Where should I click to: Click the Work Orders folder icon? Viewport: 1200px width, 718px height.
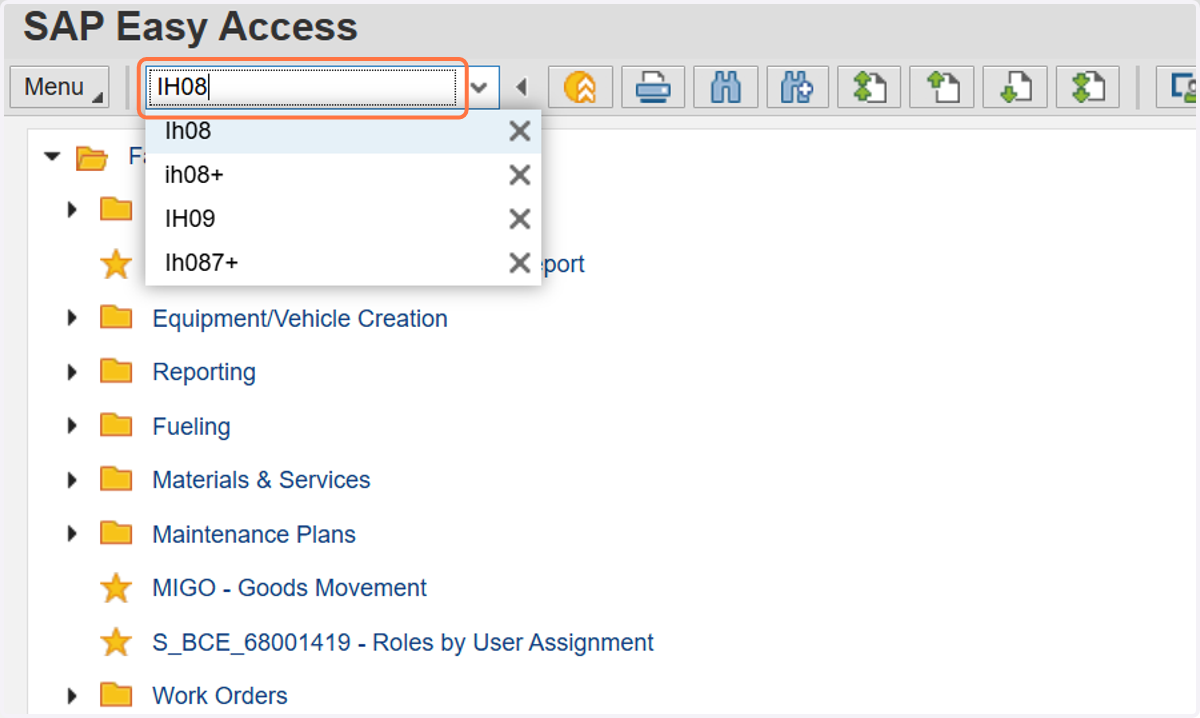tap(116, 694)
